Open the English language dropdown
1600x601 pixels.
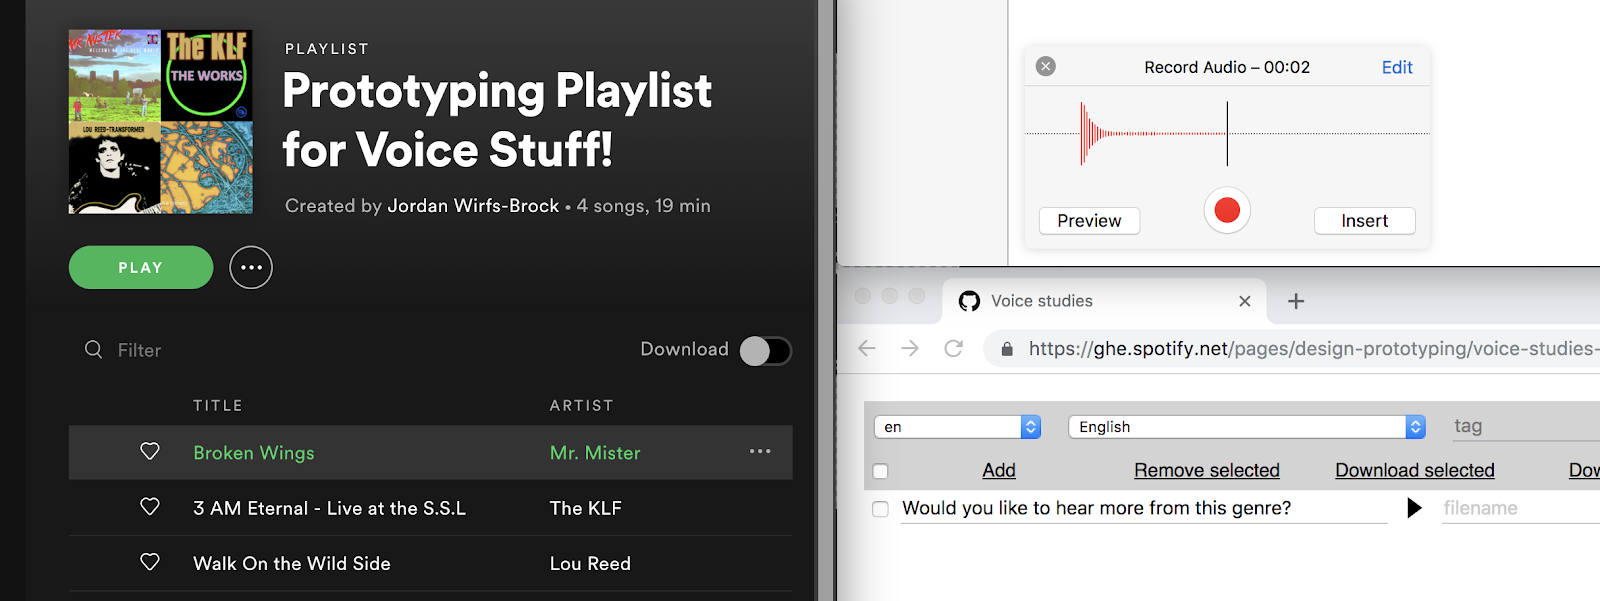tap(1247, 427)
